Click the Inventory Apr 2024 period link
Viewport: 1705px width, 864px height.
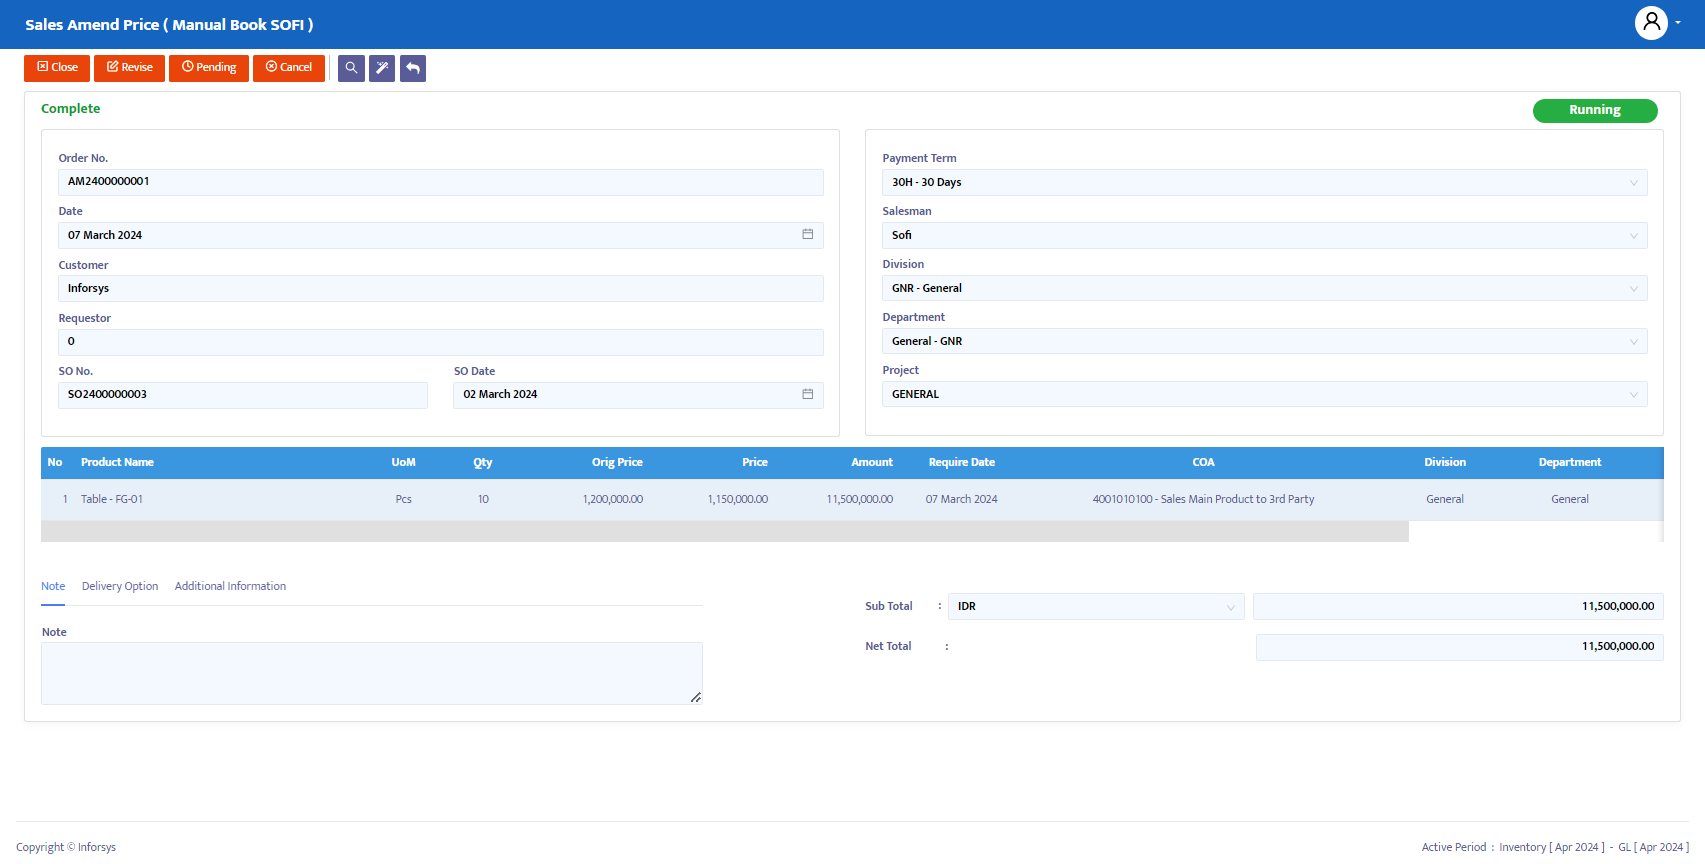(x=1552, y=847)
